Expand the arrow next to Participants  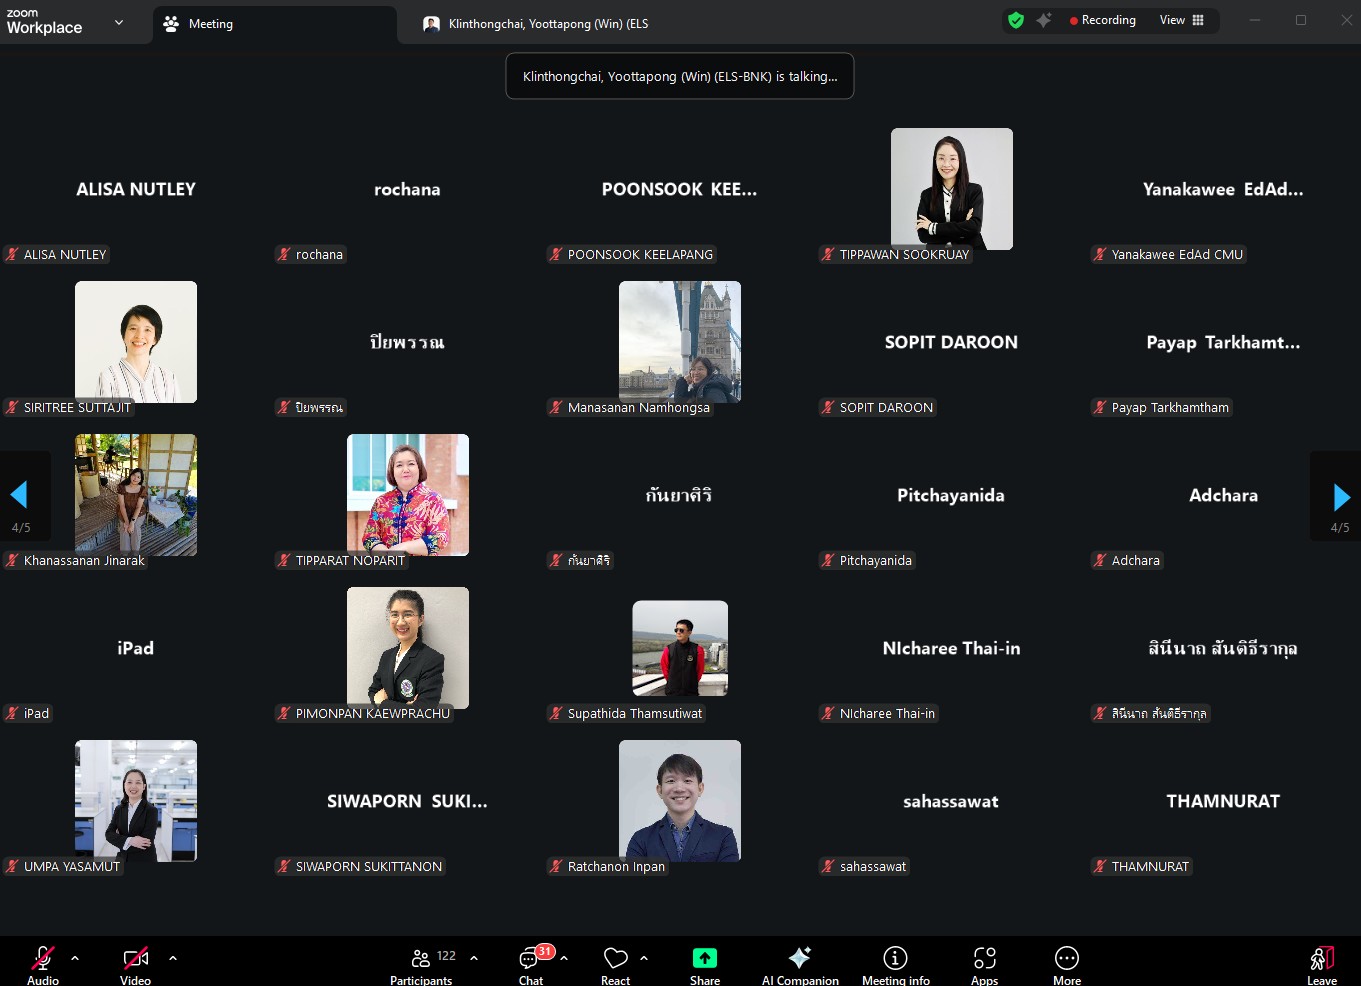pos(474,958)
